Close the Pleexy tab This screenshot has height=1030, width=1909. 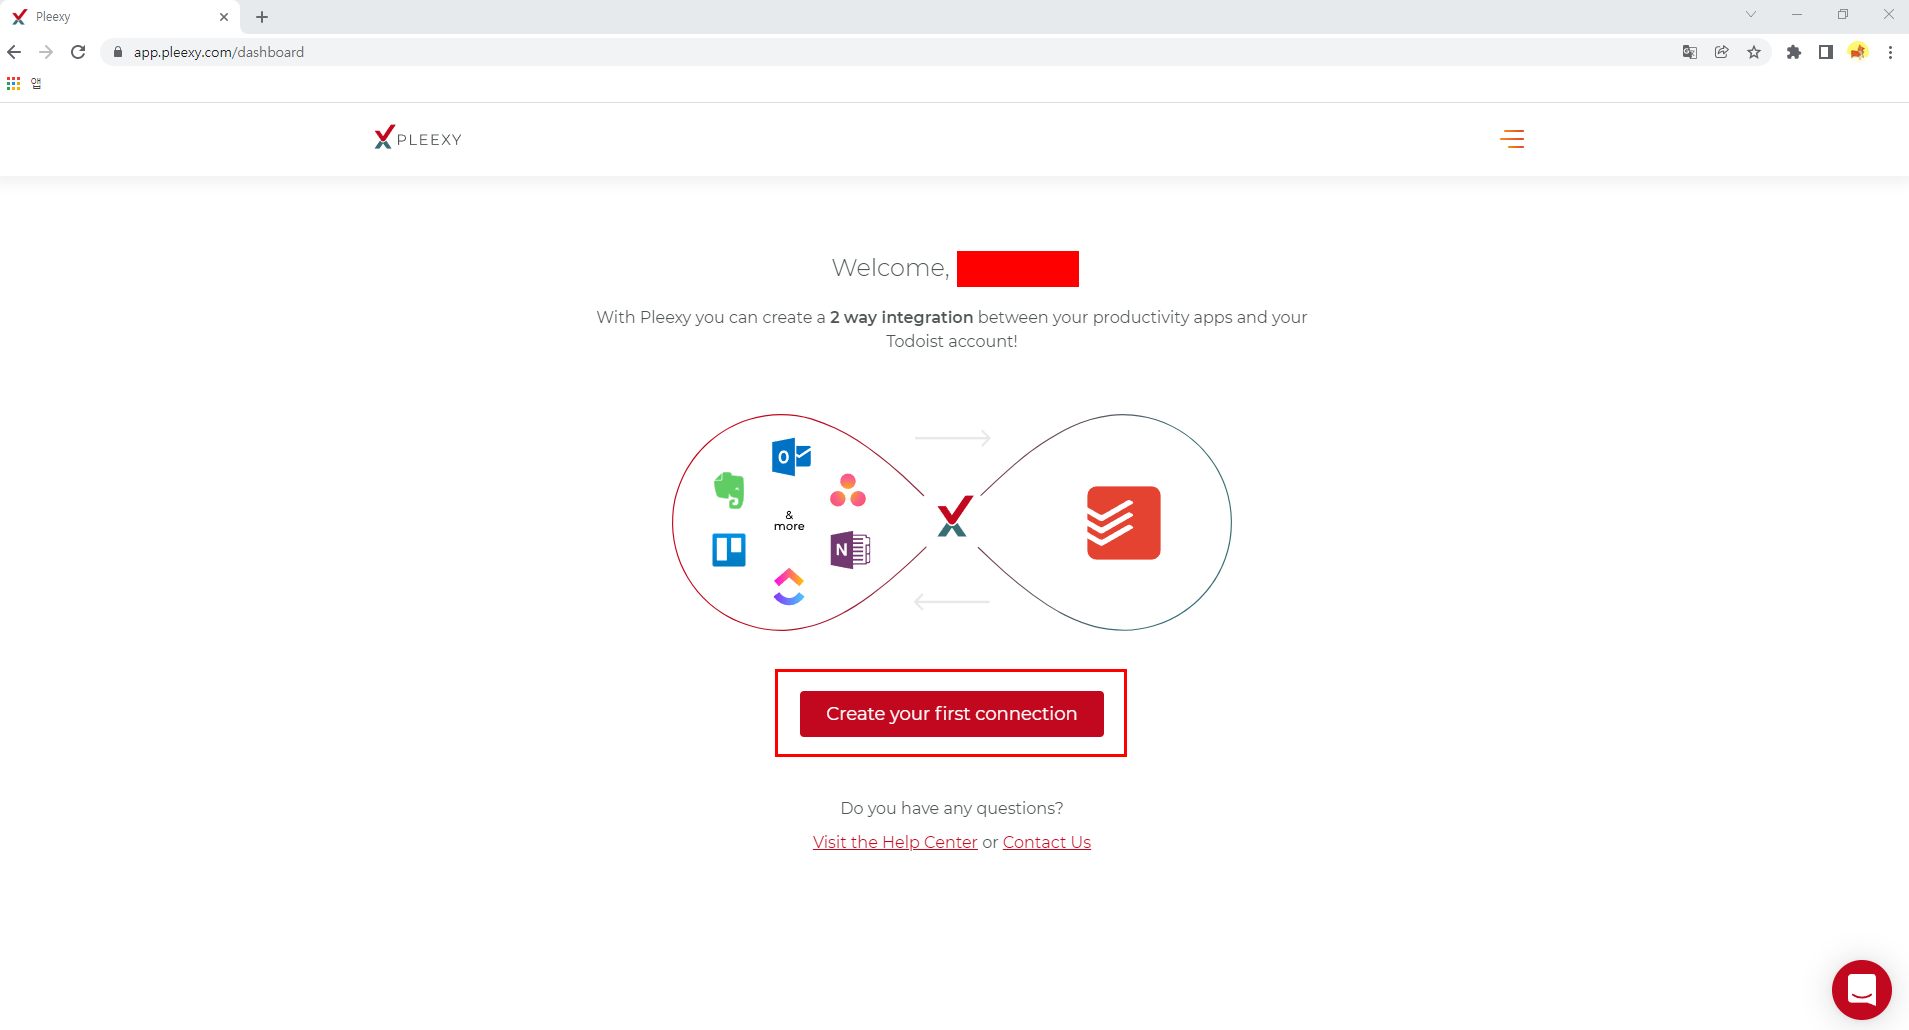pyautogui.click(x=224, y=17)
